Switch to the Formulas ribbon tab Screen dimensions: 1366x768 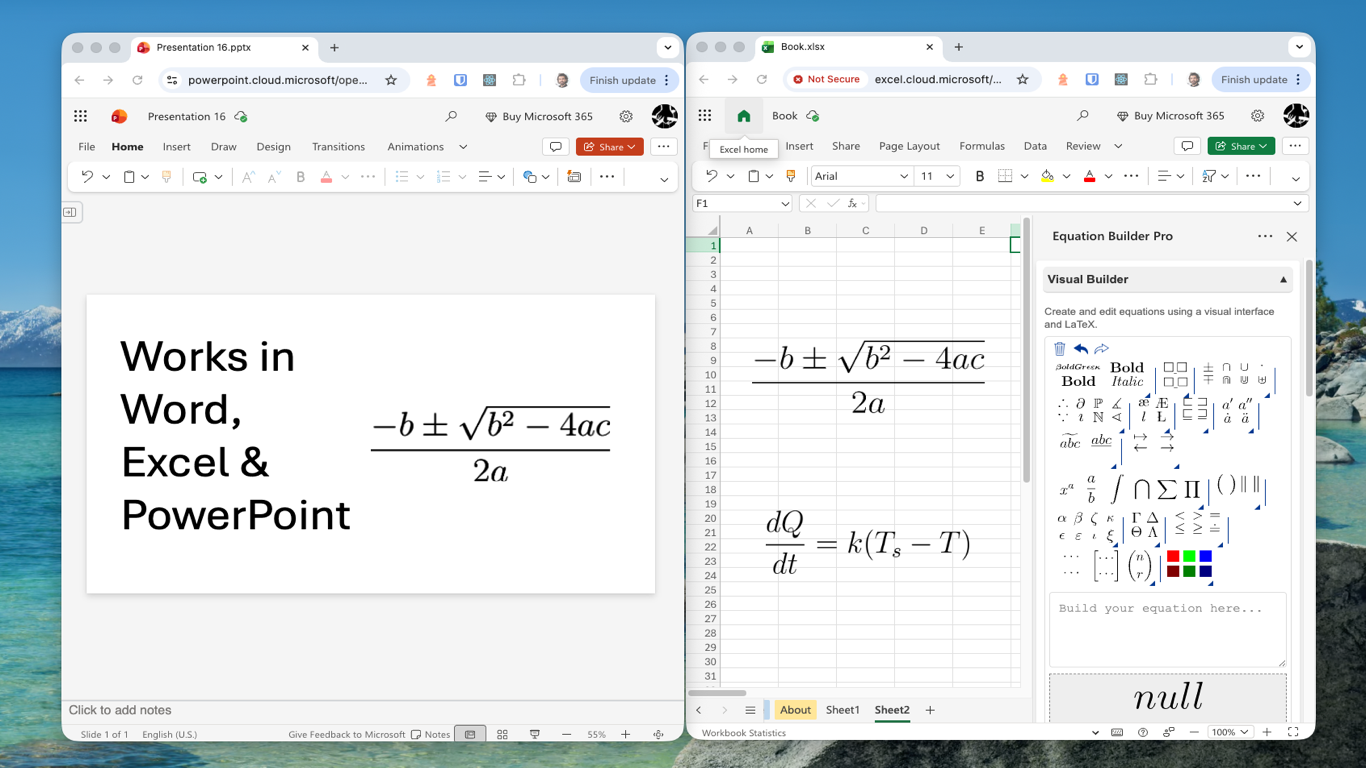pyautogui.click(x=981, y=146)
